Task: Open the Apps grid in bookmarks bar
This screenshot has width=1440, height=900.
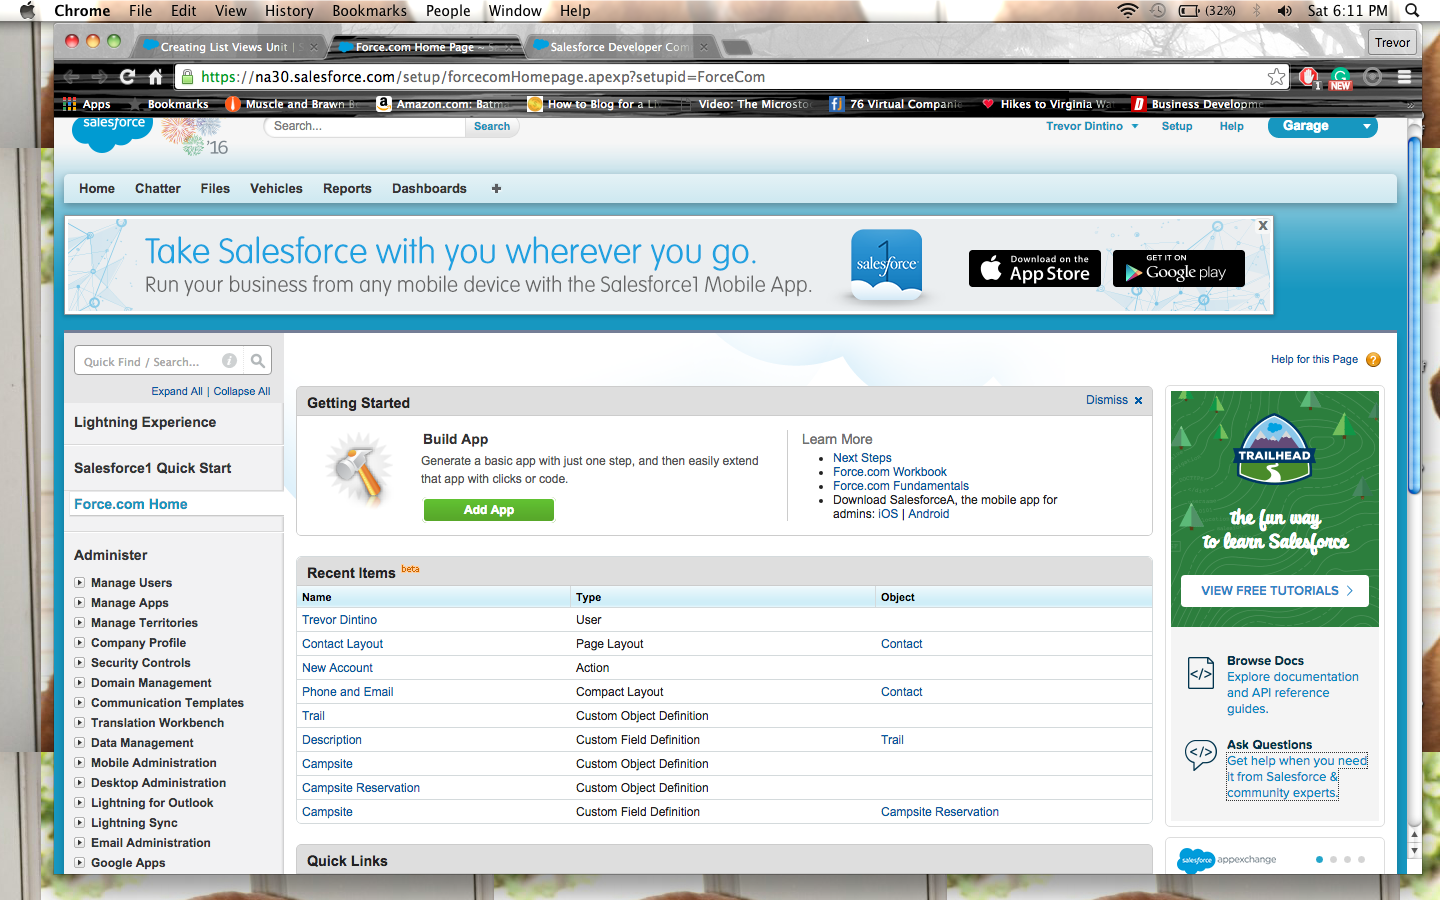Action: click(87, 104)
